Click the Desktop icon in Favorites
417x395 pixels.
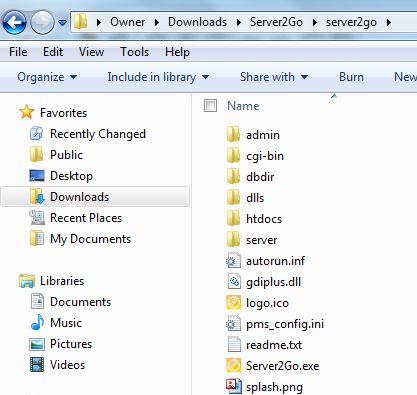pos(37,176)
